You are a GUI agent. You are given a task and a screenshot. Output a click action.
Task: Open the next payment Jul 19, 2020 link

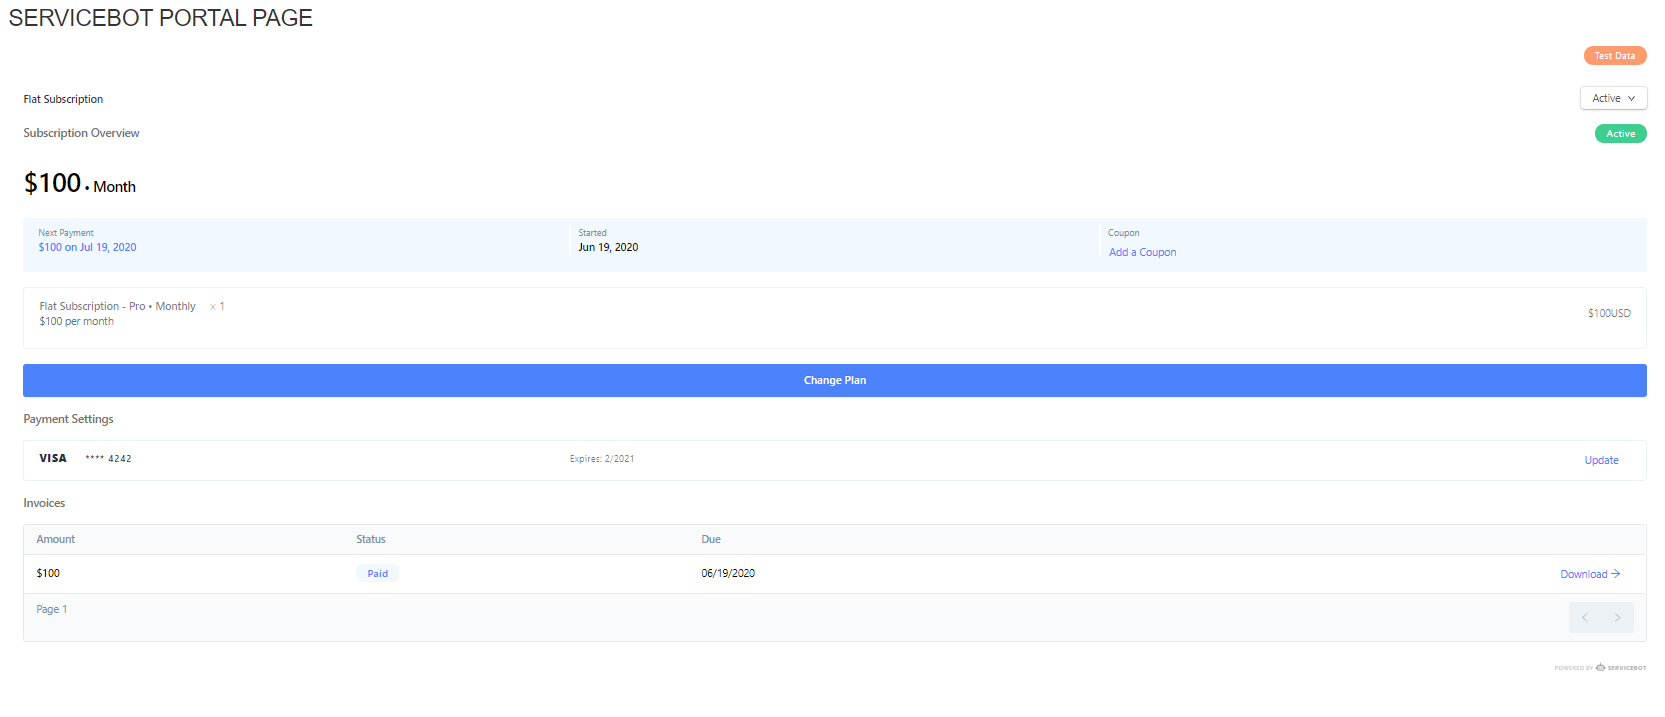(87, 247)
